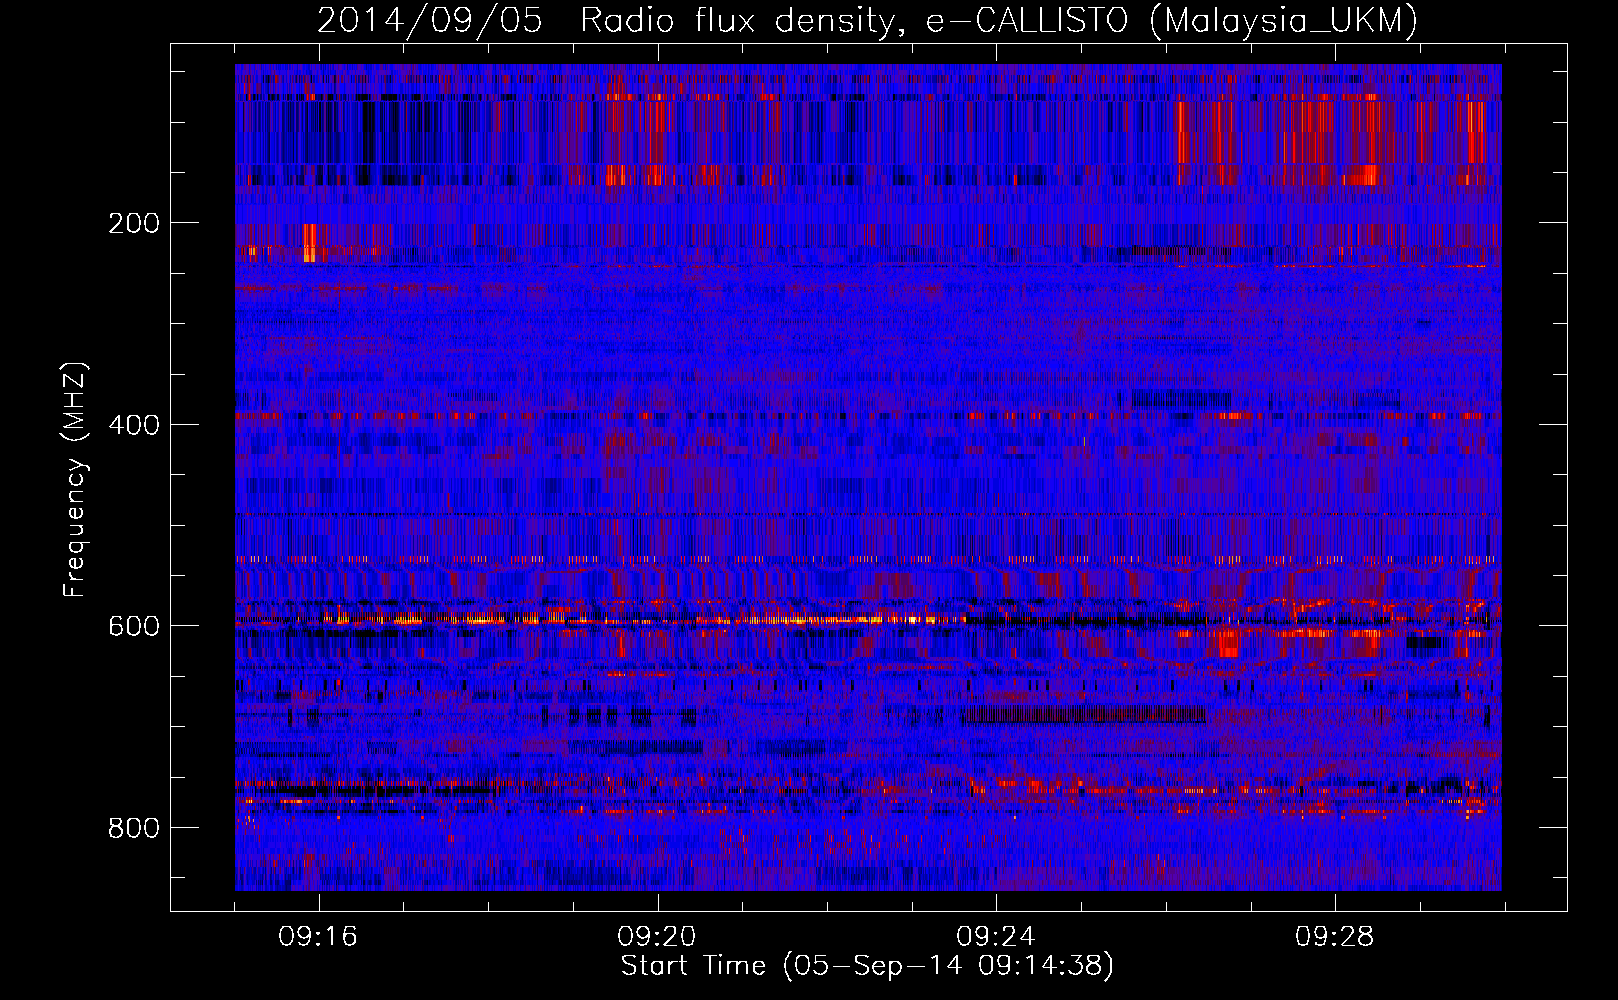
Task: Click the 400 frequency tick label
Action: [133, 425]
